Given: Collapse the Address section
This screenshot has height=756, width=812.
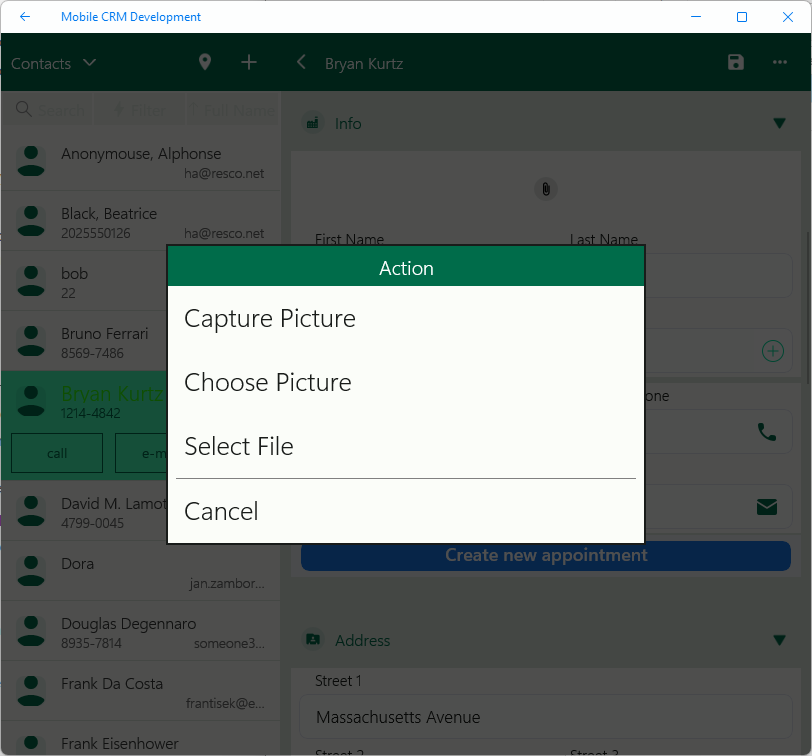Looking at the screenshot, I should [779, 640].
